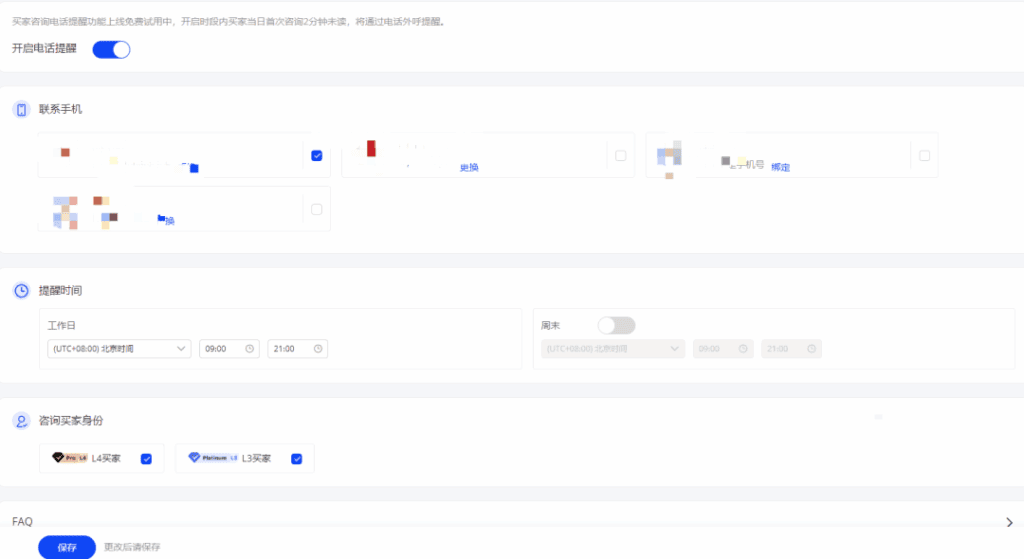This screenshot has height=559, width=1024.
Task: Click the phone icon beside 联系手机
Action: (21, 109)
